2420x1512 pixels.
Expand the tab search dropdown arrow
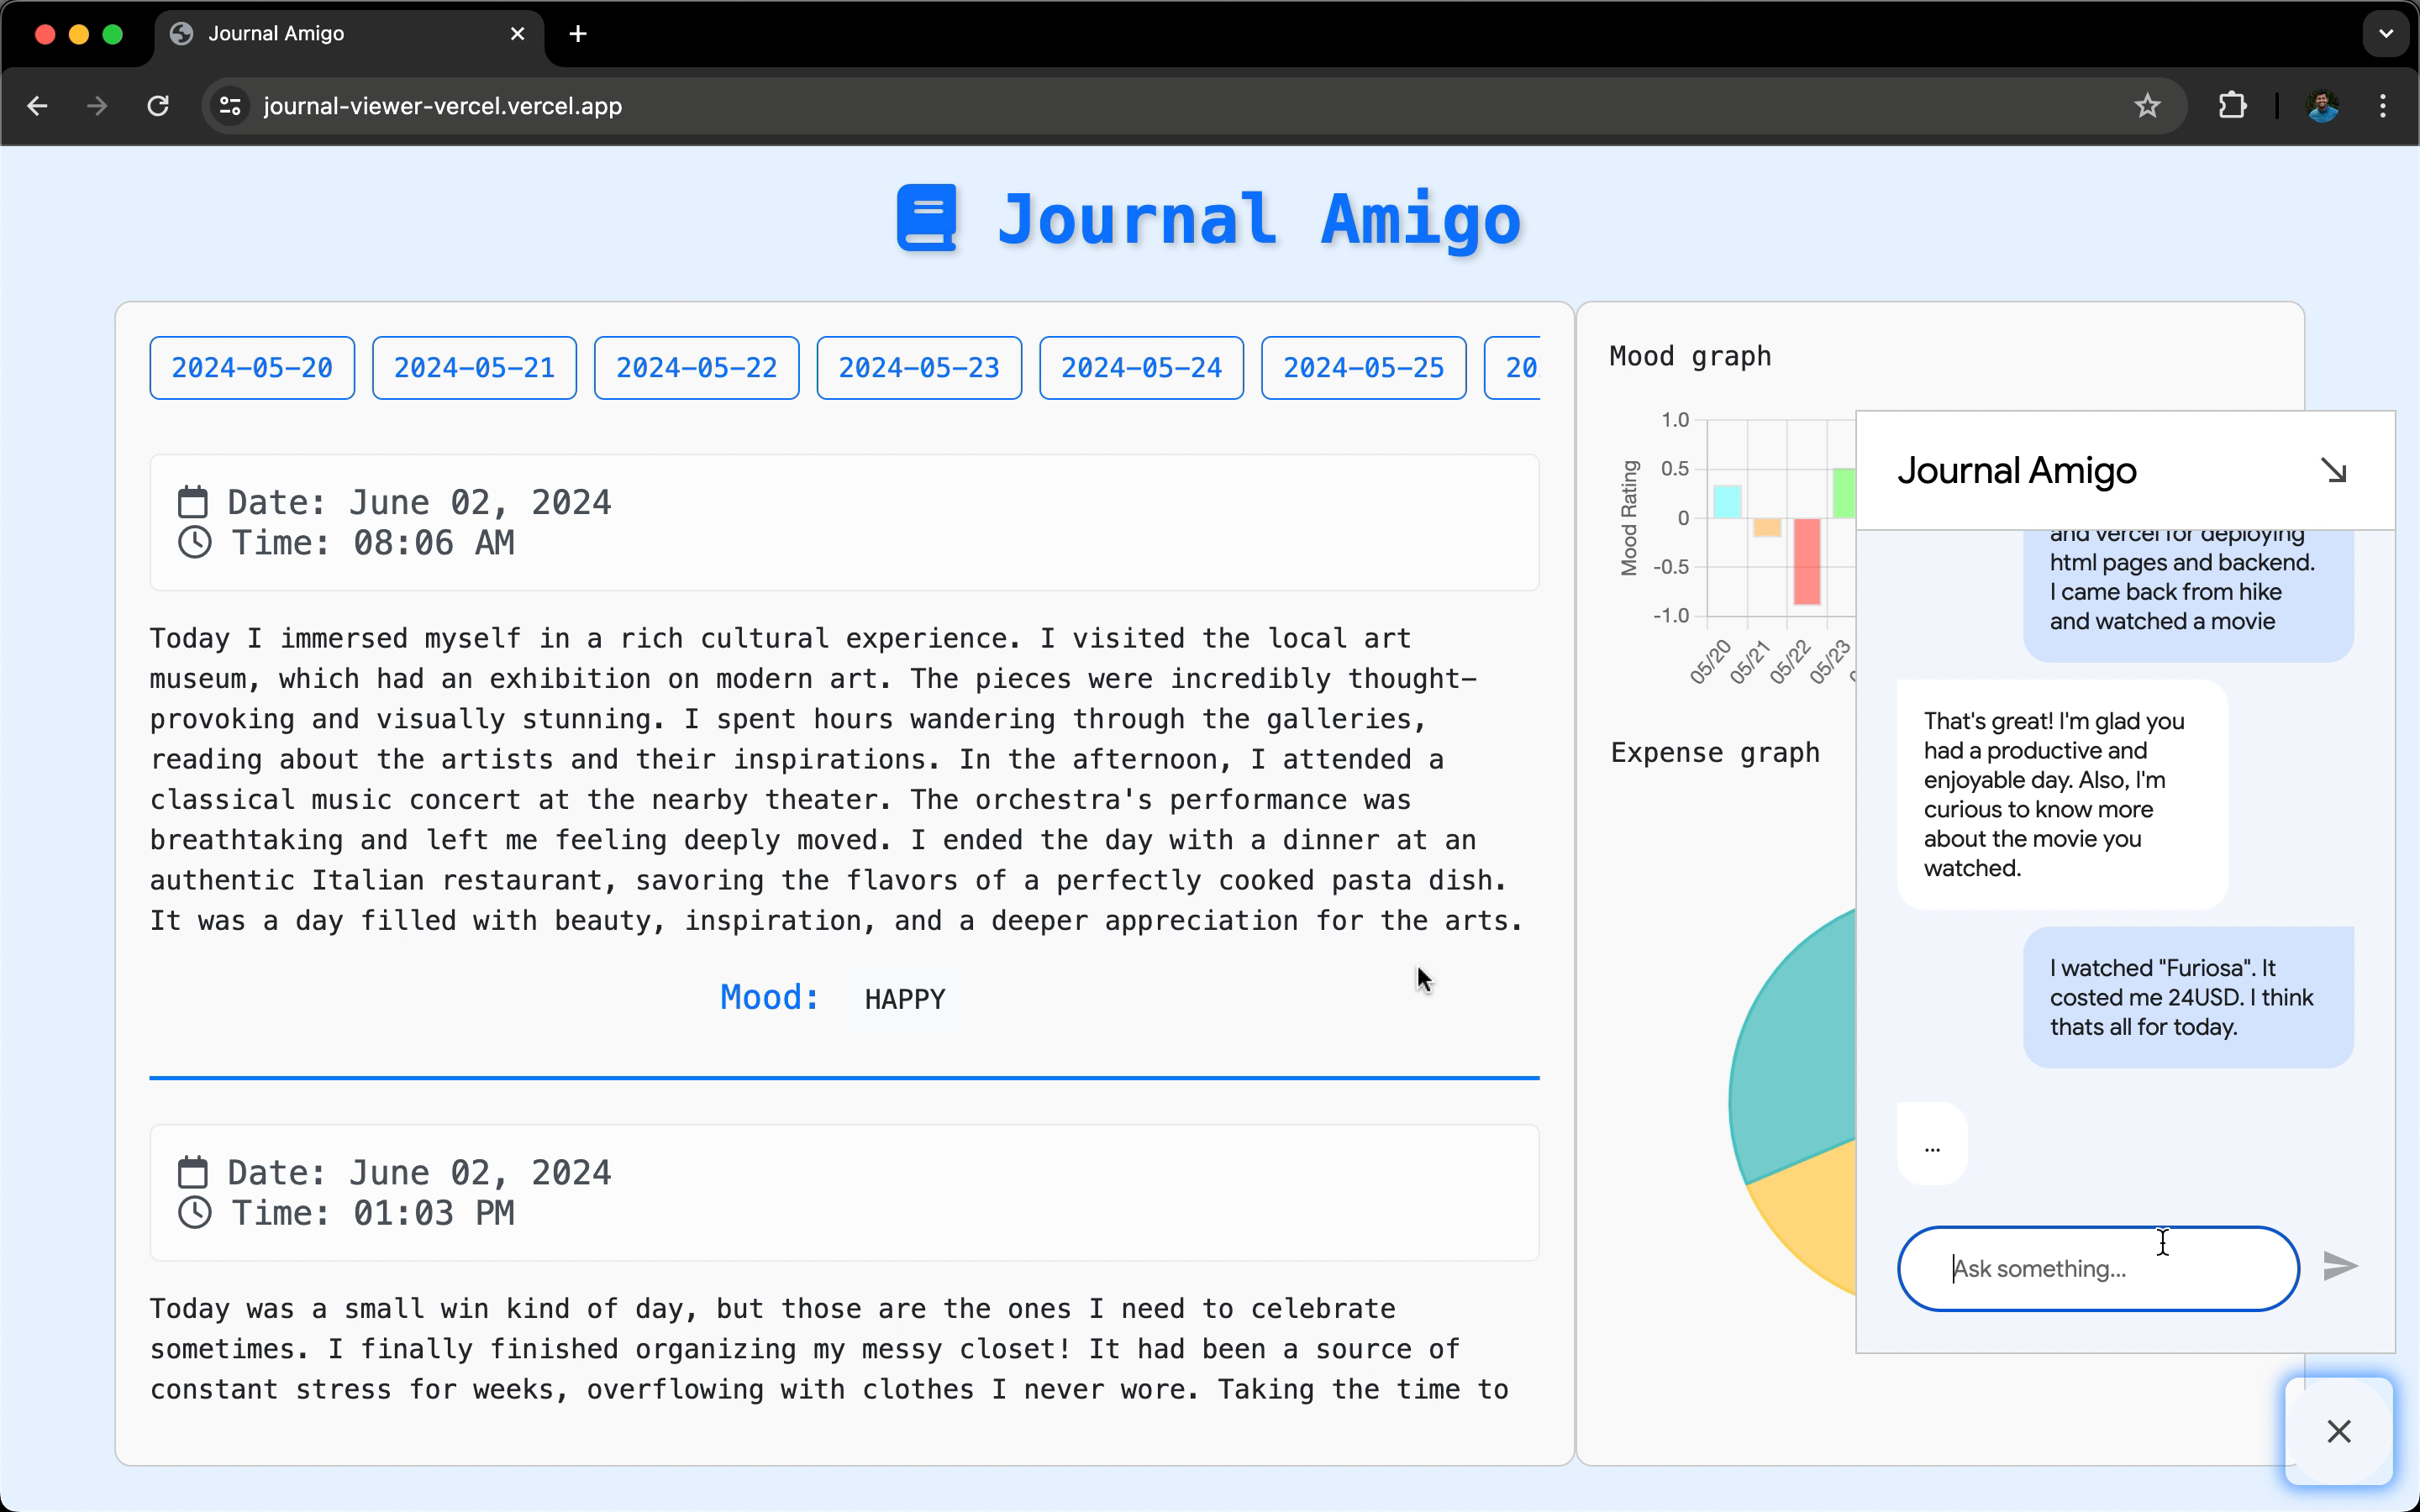point(2386,34)
